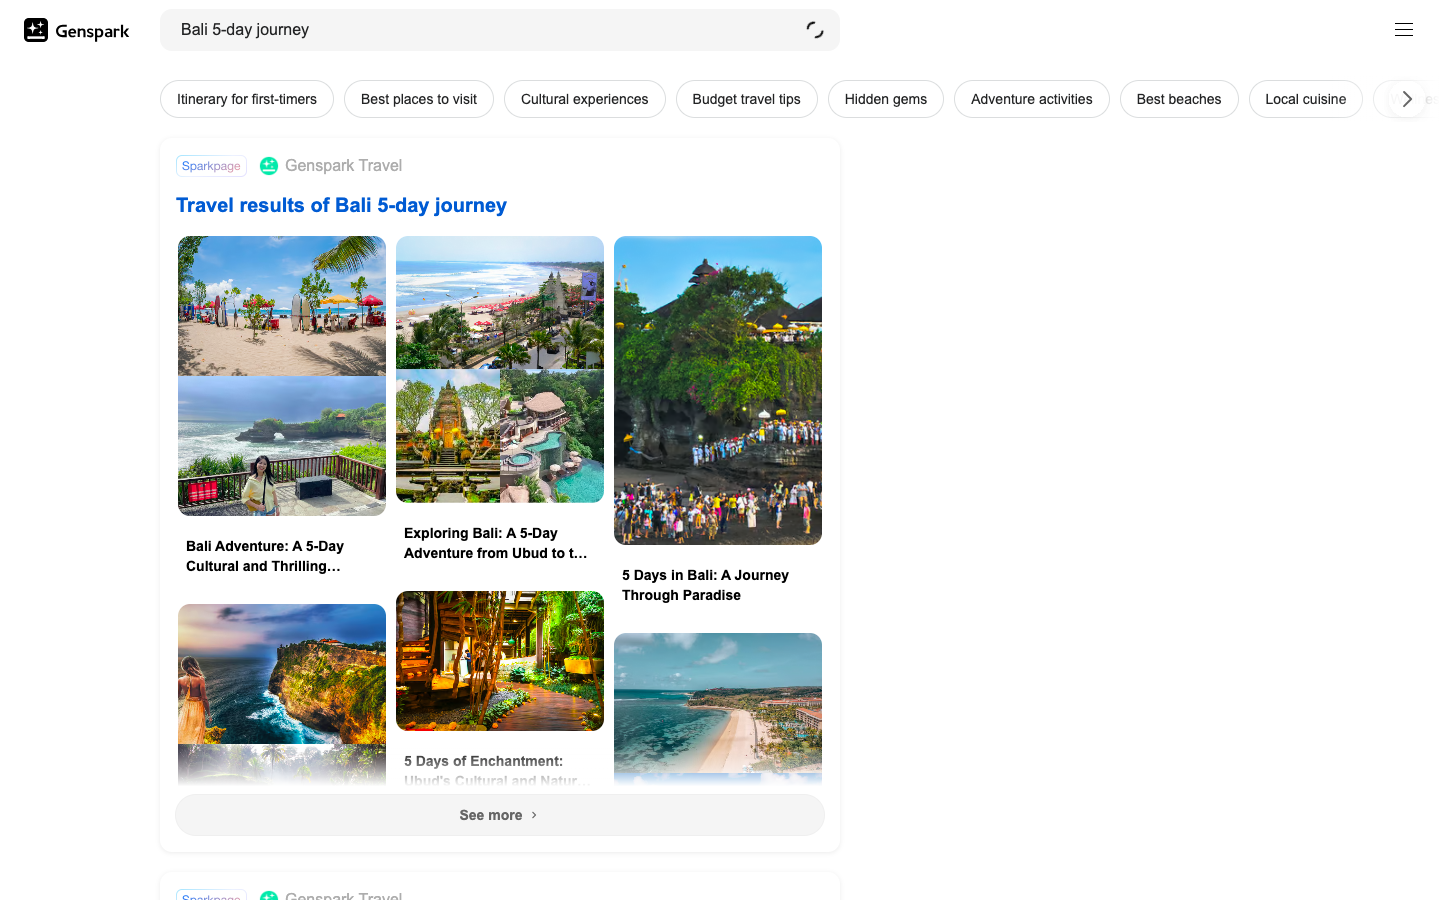This screenshot has width=1440, height=900.
Task: Open 5 Days in Bali: A Journey title
Action: [705, 585]
